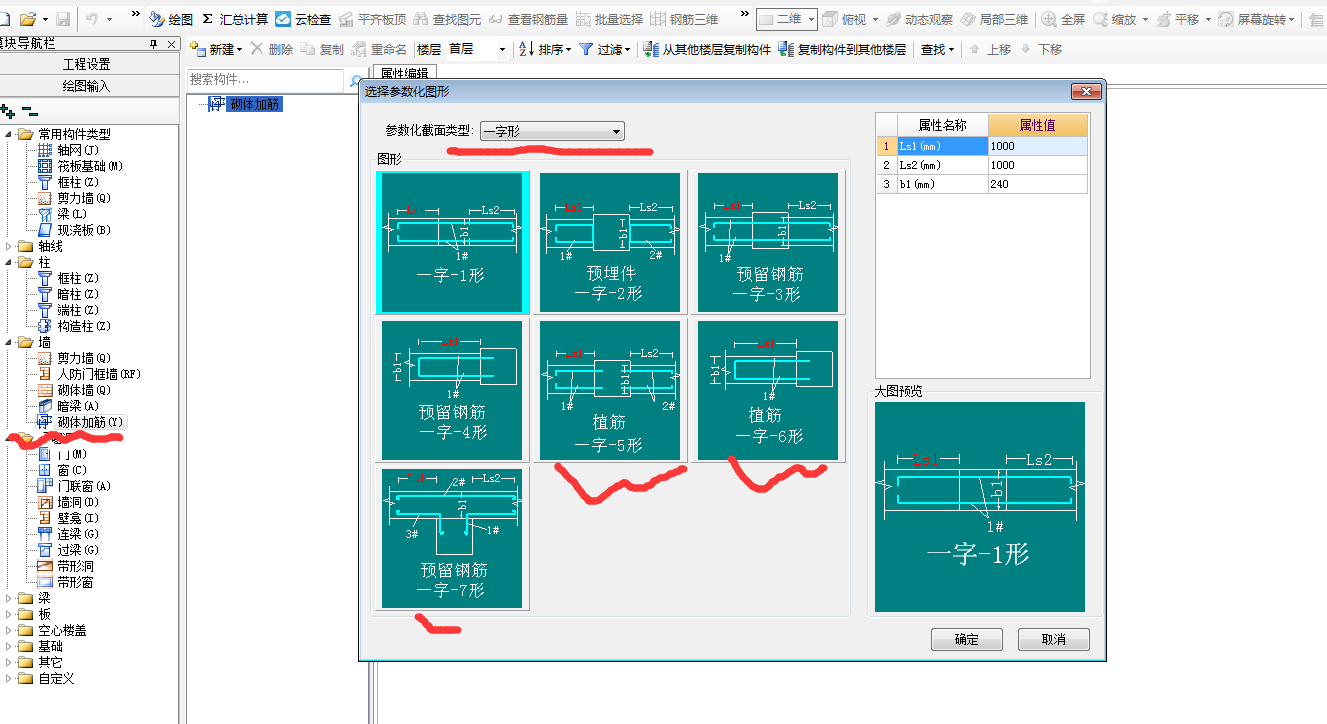Select the 预埋件 一字-2形 thumbnail

[609, 242]
